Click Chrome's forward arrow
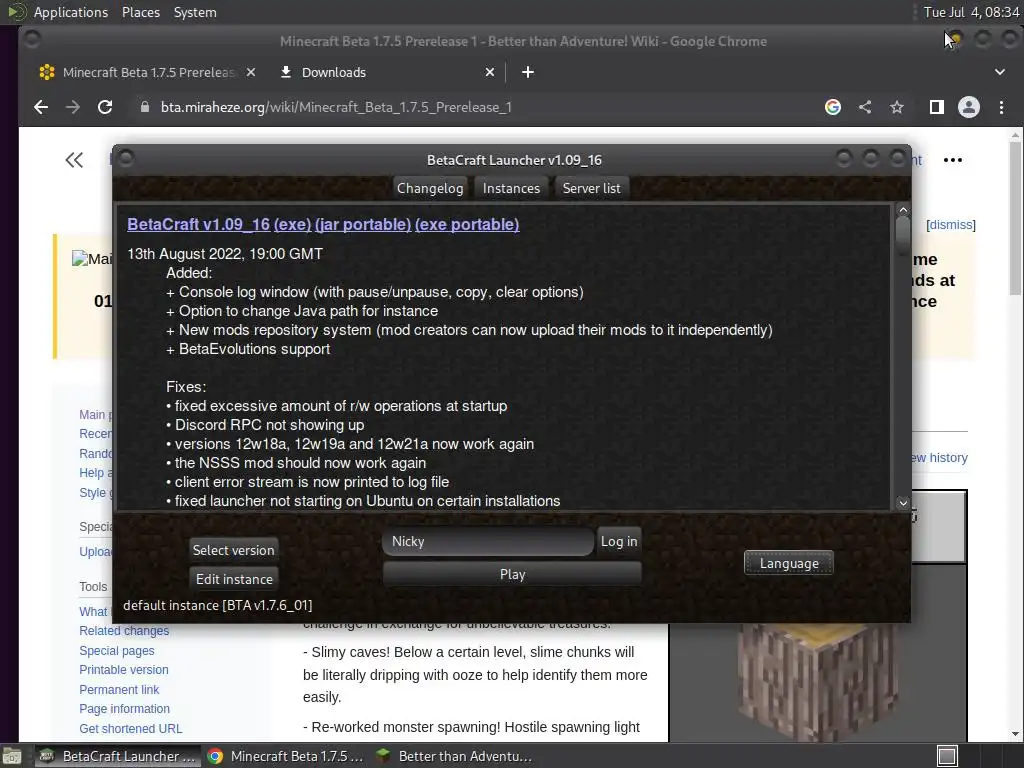This screenshot has height=768, width=1024. pyautogui.click(x=72, y=107)
